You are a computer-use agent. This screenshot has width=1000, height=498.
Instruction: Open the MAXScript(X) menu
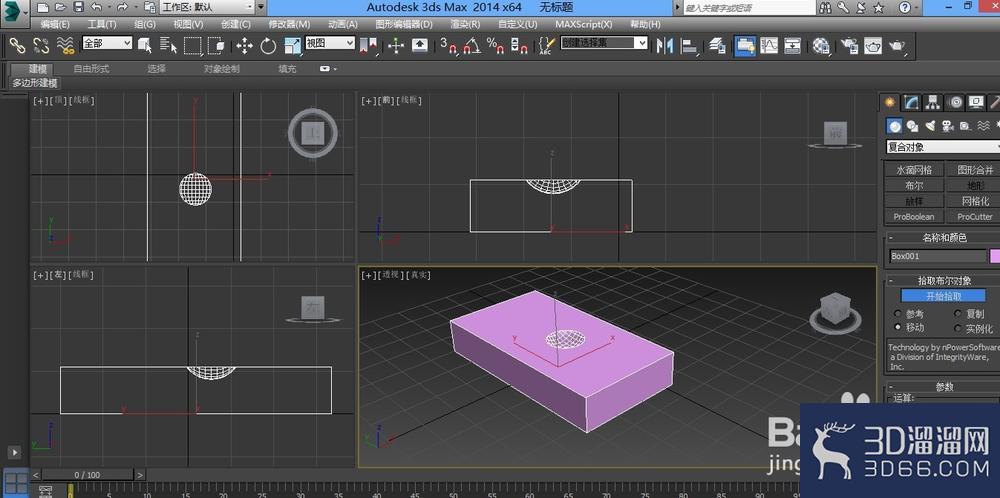coord(584,24)
